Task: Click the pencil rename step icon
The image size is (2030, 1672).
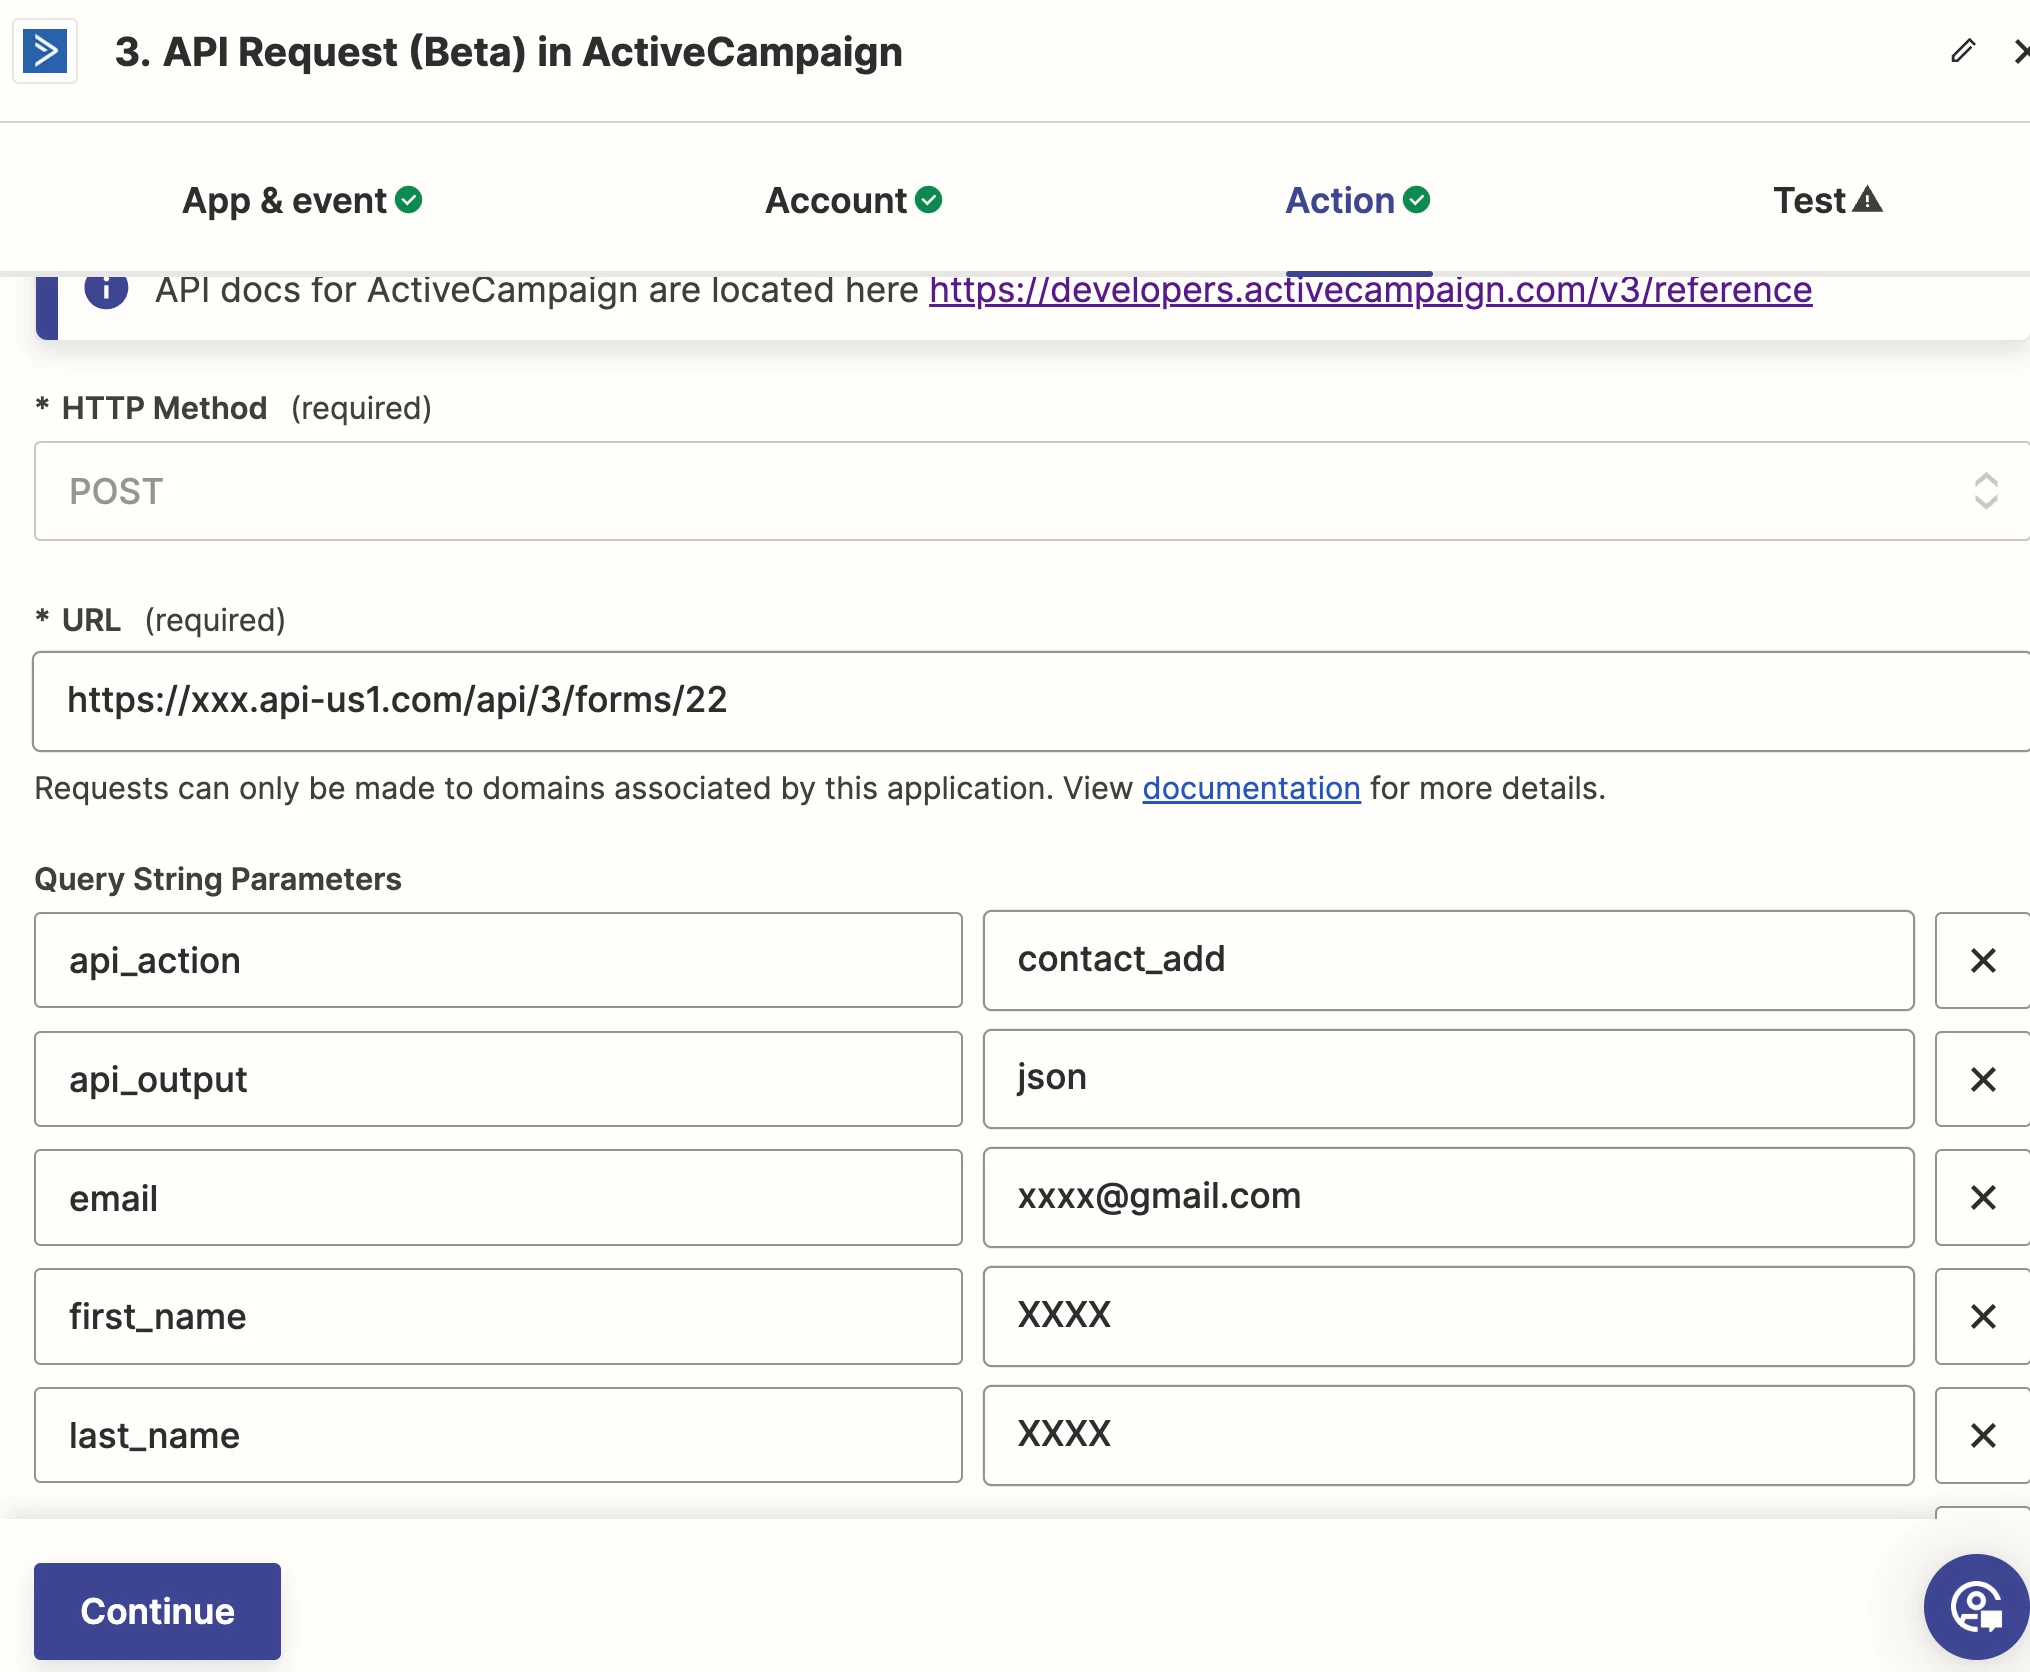Action: coord(1963,51)
